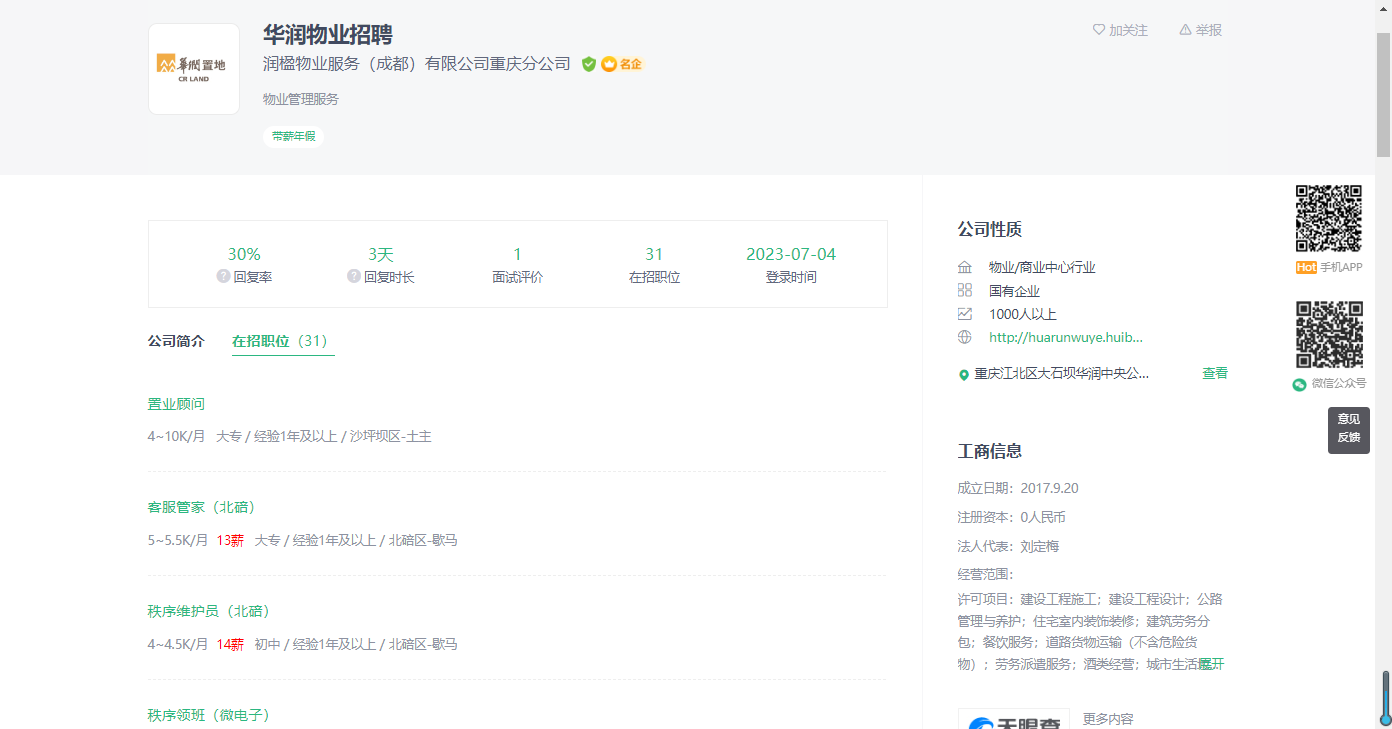Click the red 14薪 label
This screenshot has height=729, width=1392.
coord(230,644)
